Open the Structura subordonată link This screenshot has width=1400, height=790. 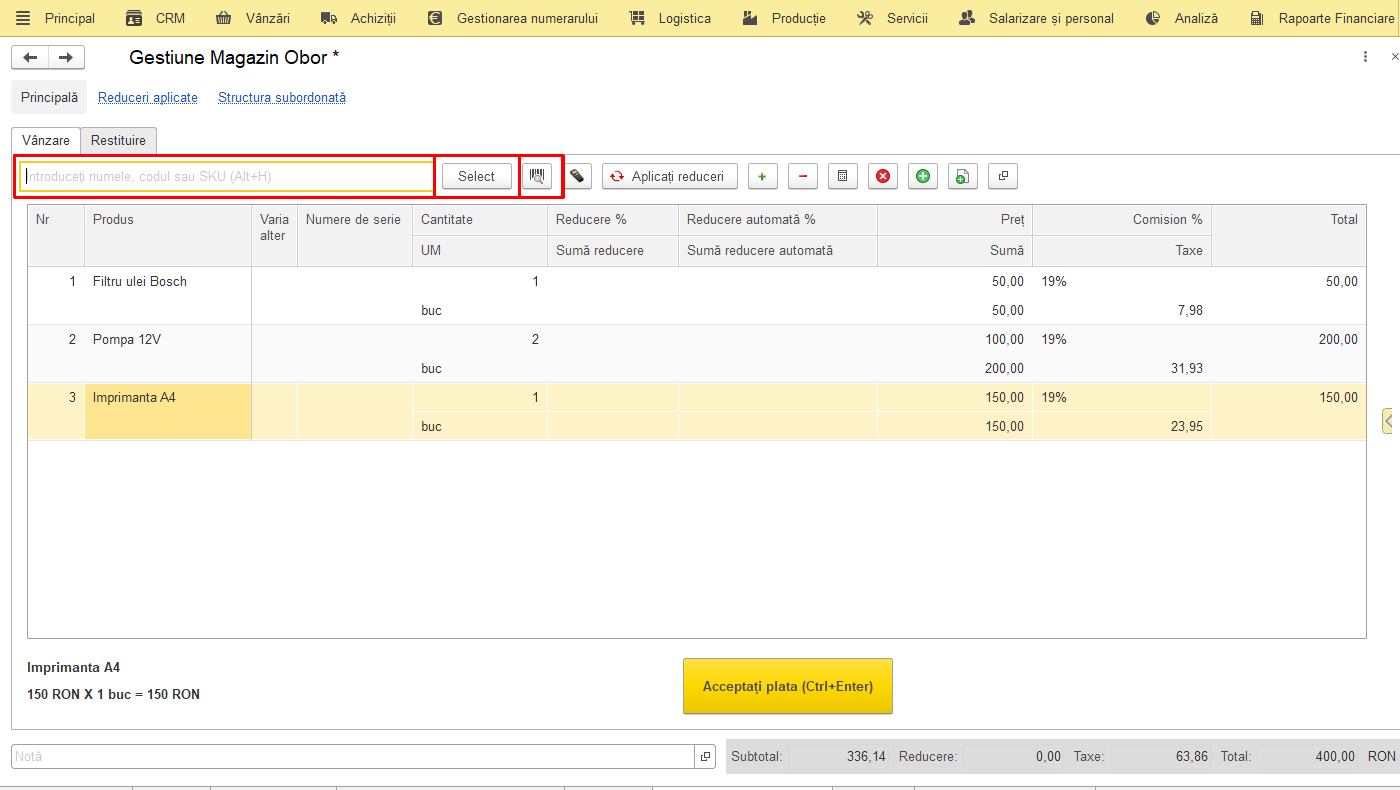(x=282, y=98)
